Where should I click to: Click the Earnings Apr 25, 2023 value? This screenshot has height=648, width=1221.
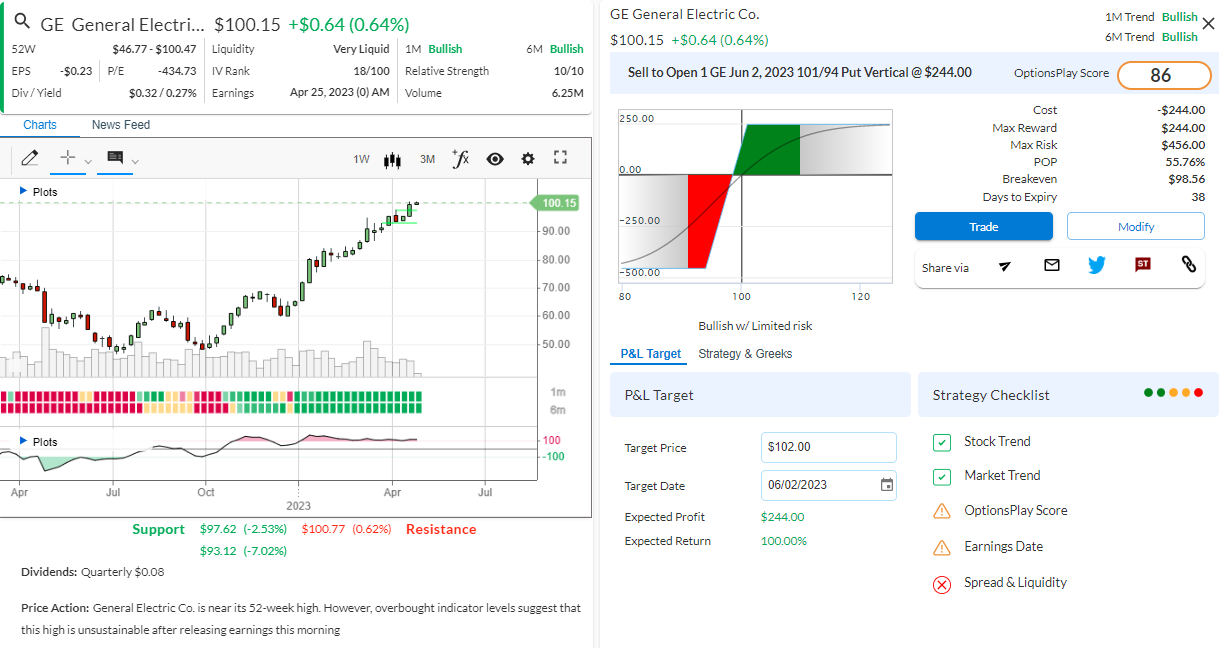pos(340,93)
